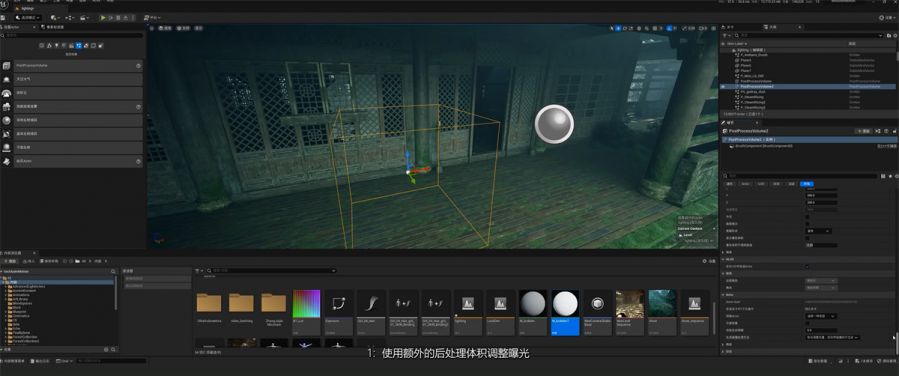Screen dimensions: 899x376
Task: Open the viewport camera speed setting
Action: 703,28
